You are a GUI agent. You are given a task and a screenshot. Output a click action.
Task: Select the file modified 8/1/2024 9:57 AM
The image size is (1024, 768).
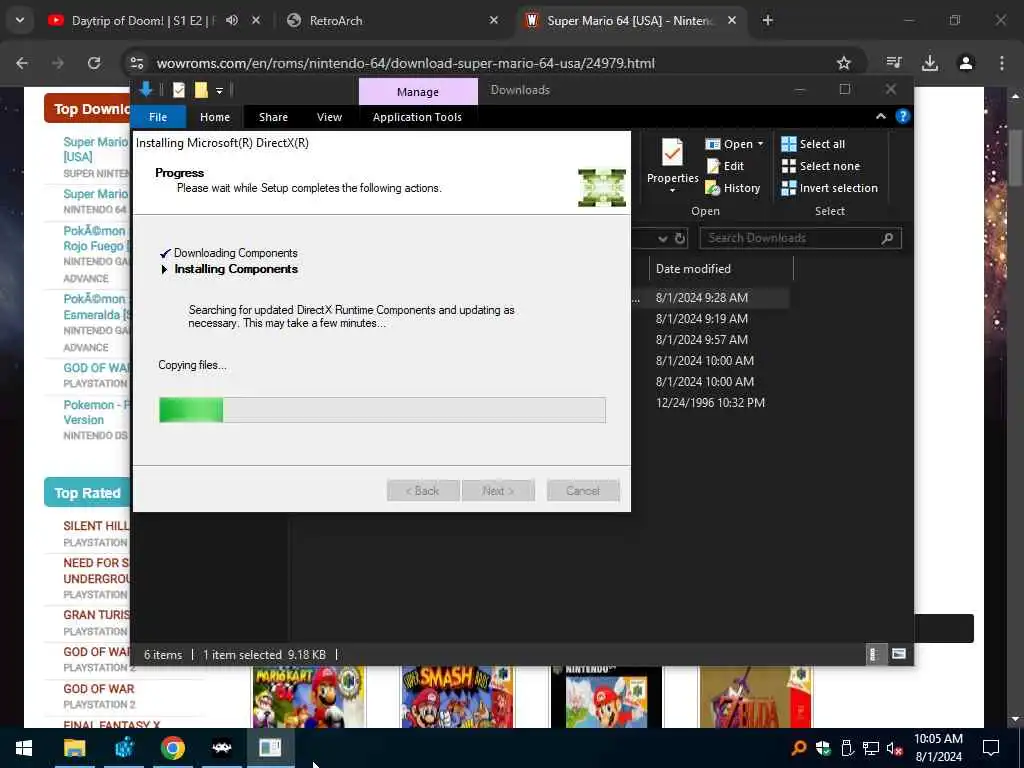tap(701, 340)
